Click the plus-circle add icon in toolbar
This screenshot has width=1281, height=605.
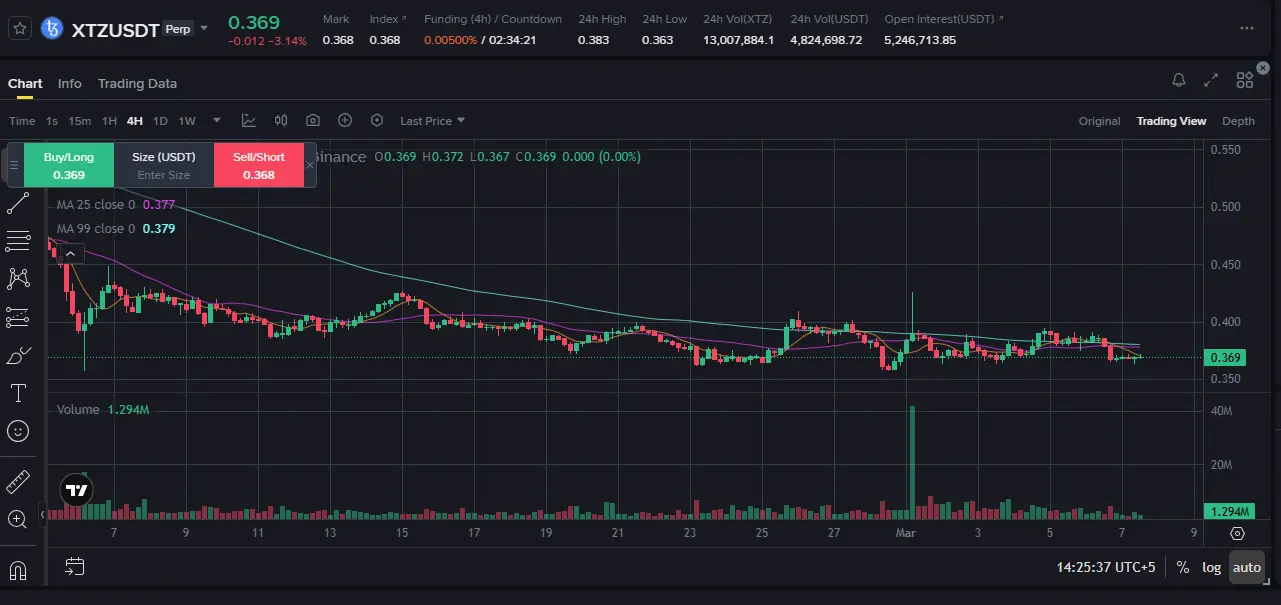click(x=345, y=120)
